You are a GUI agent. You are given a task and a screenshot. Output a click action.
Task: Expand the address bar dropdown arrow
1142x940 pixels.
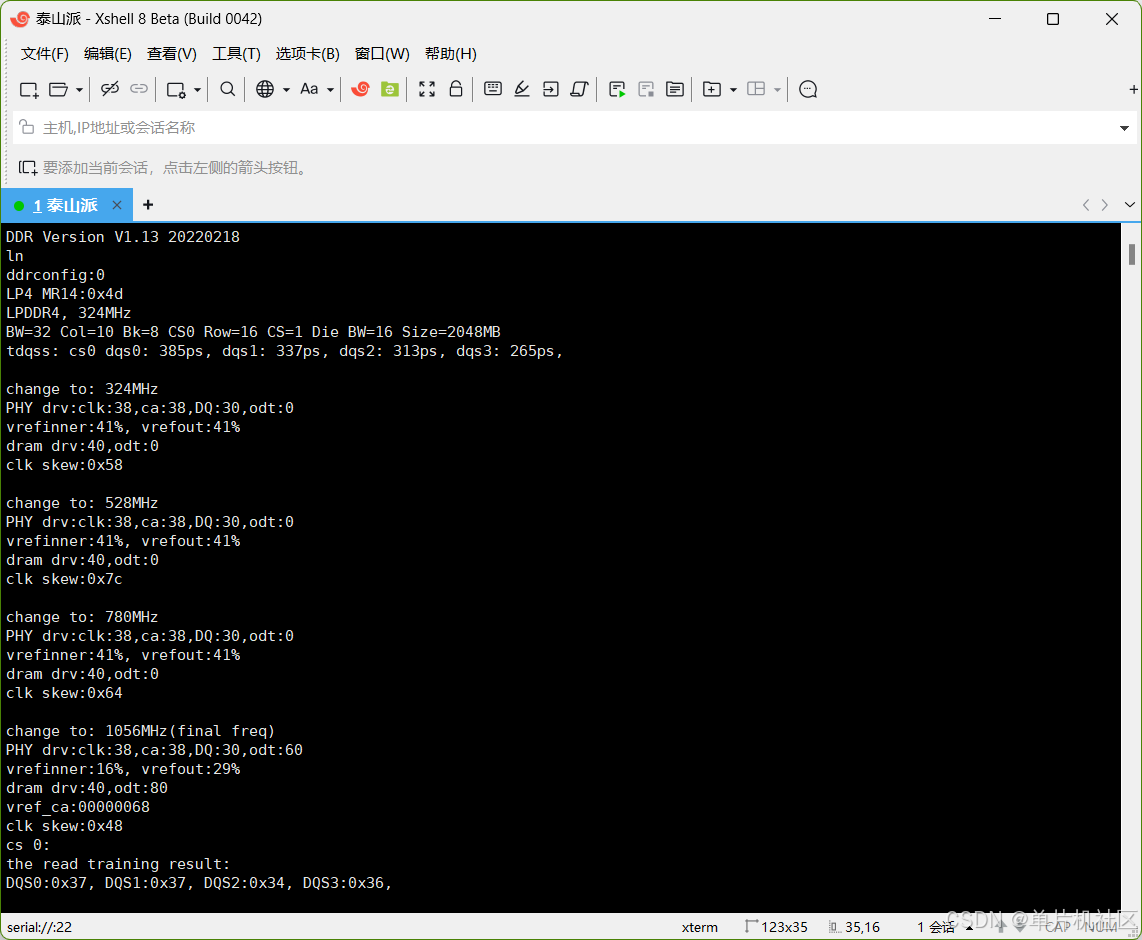pyautogui.click(x=1125, y=129)
